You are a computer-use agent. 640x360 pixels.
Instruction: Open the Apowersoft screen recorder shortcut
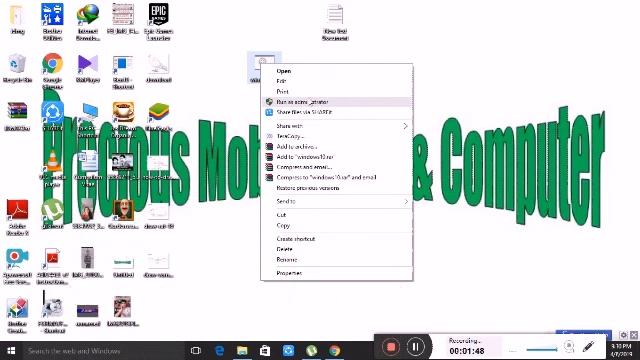tap(17, 265)
